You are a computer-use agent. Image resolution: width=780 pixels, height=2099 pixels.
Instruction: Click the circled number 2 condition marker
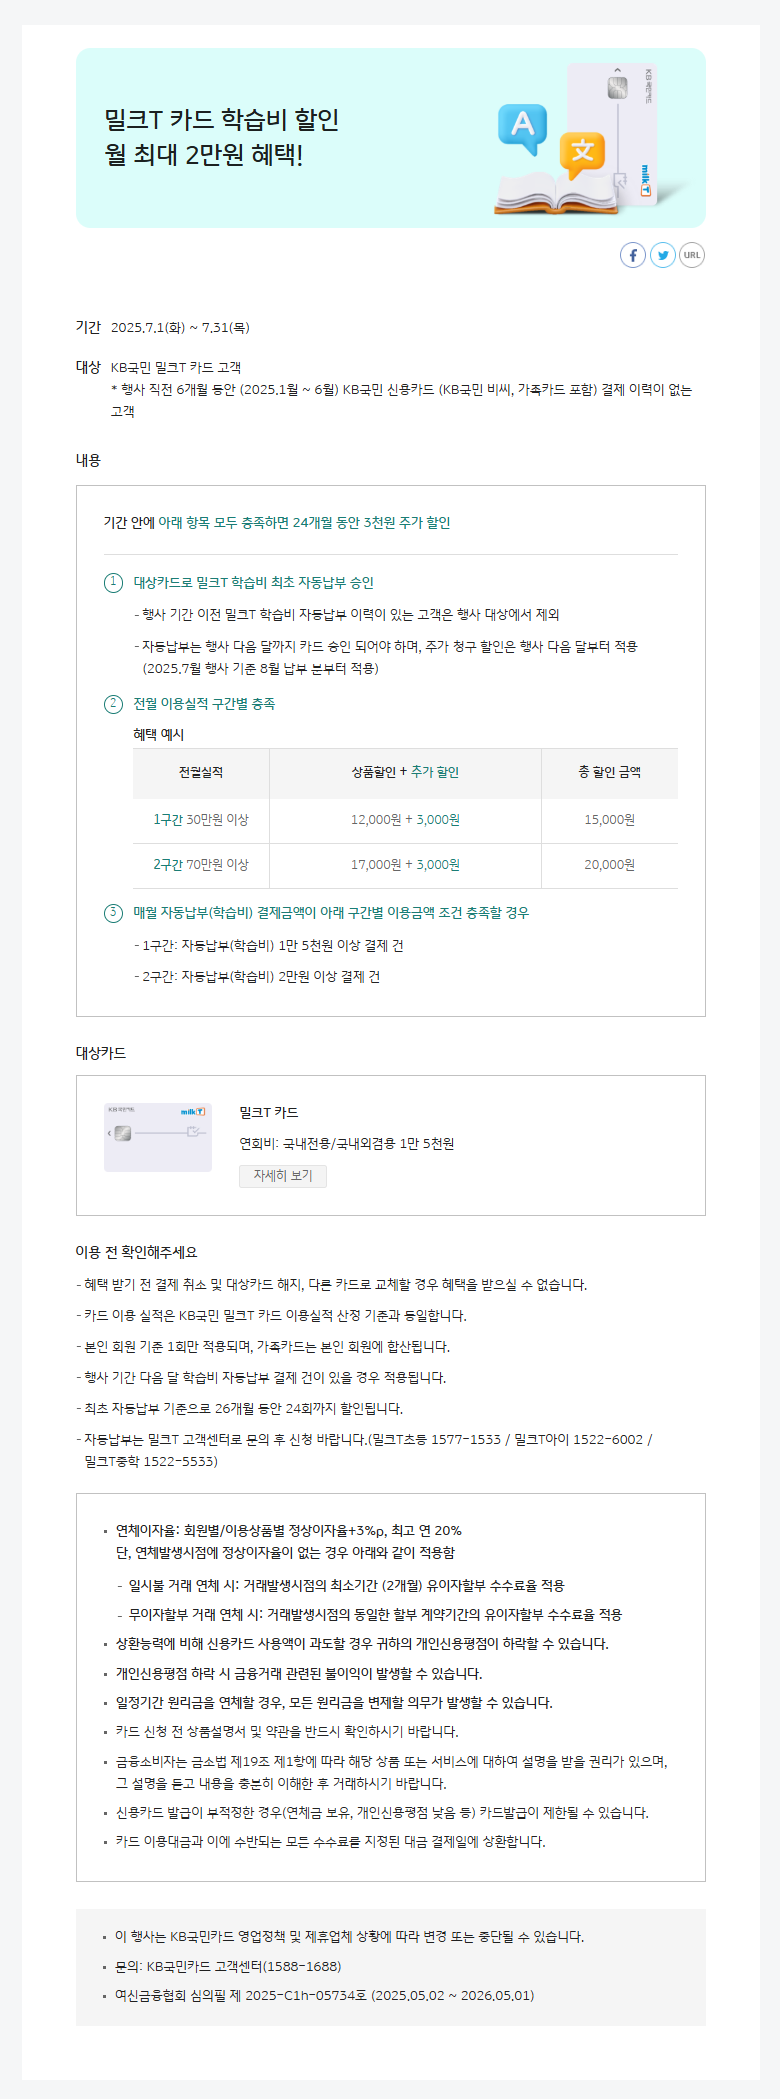pos(114,704)
